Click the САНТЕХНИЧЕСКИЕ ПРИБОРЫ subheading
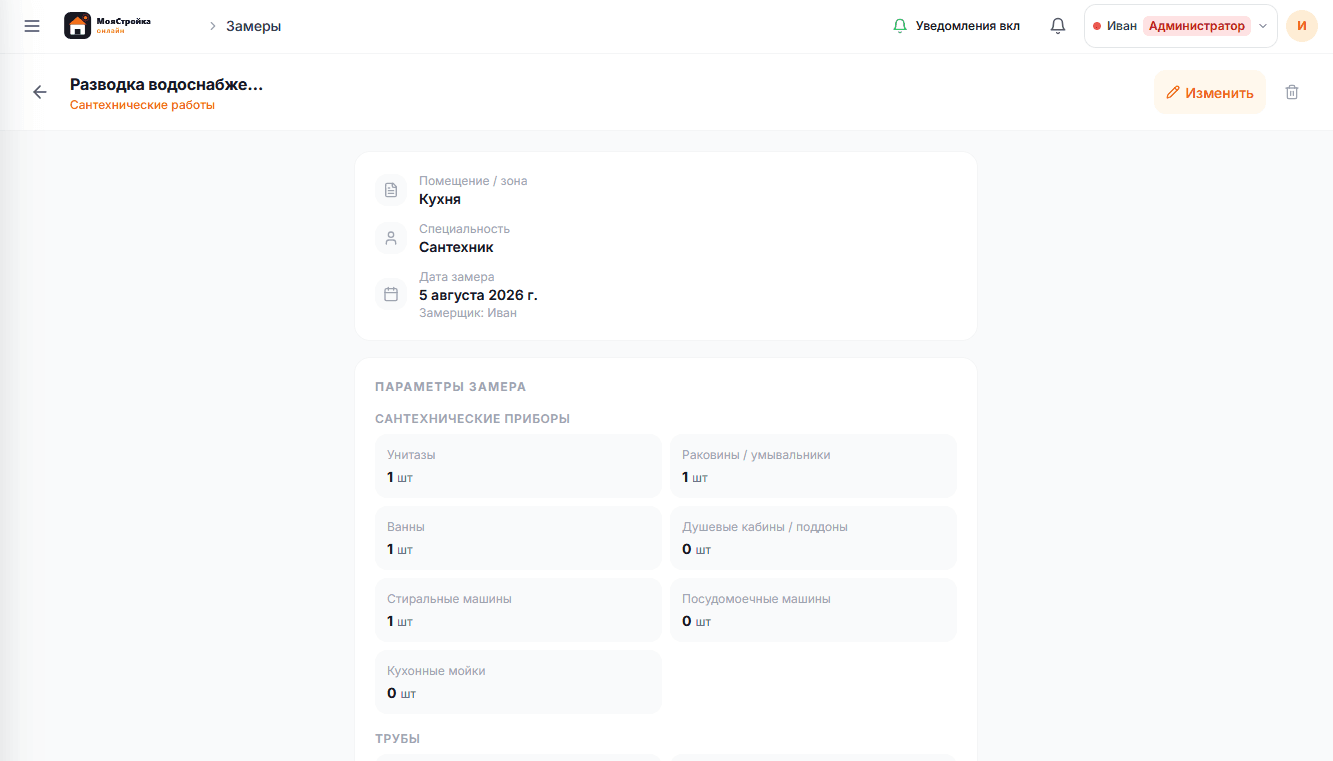This screenshot has width=1333, height=761. point(472,419)
